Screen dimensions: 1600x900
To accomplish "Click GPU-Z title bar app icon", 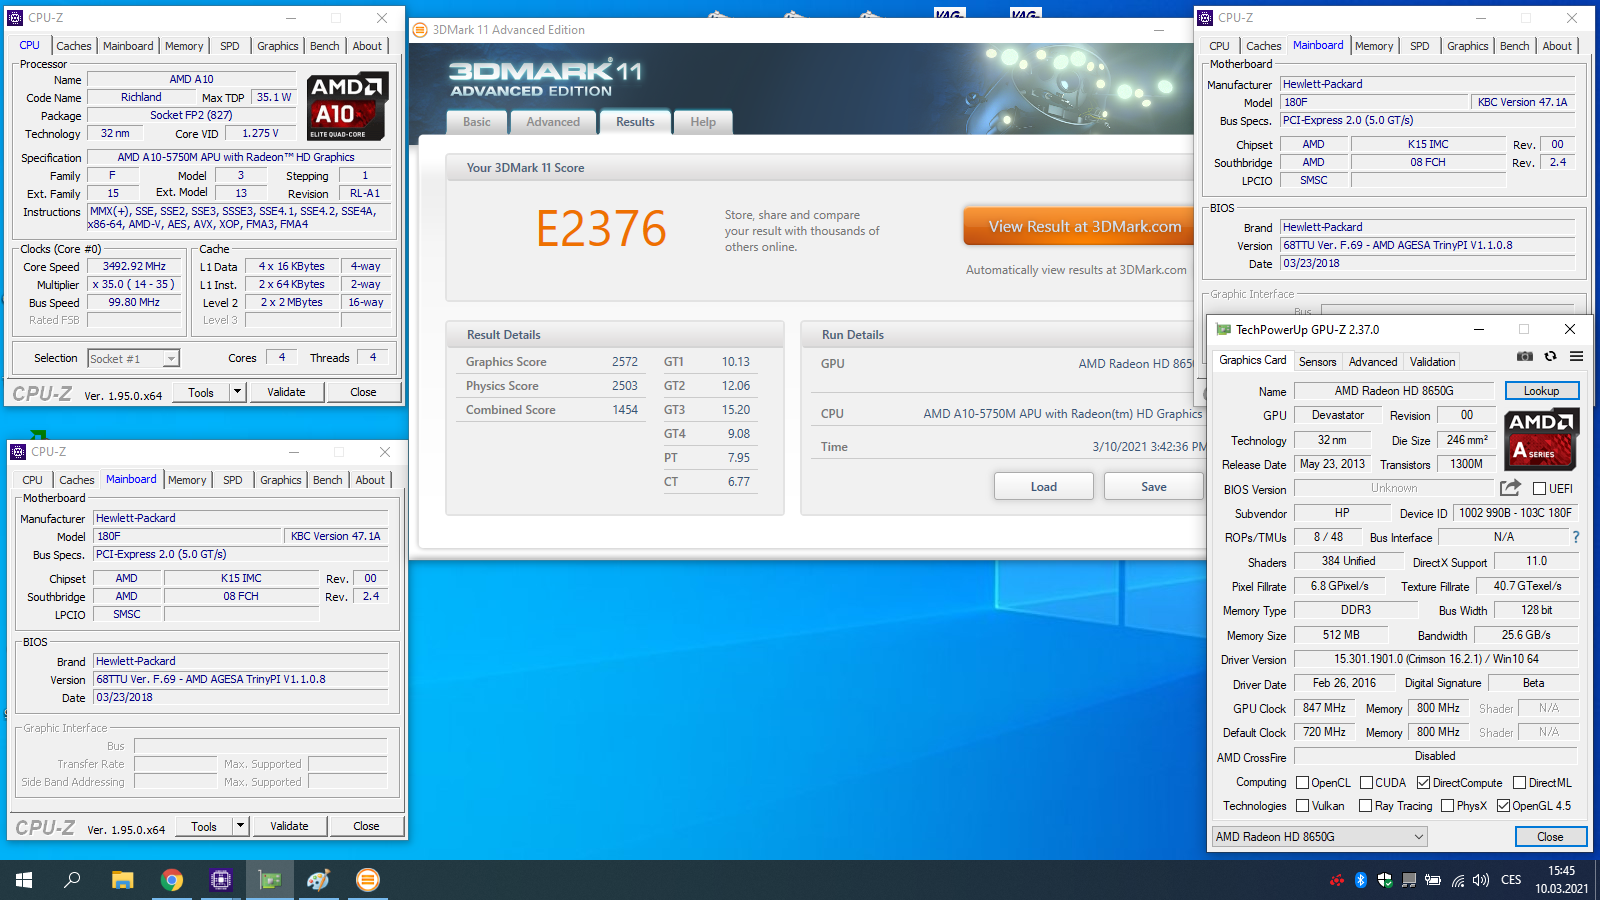I will (x=1223, y=329).
